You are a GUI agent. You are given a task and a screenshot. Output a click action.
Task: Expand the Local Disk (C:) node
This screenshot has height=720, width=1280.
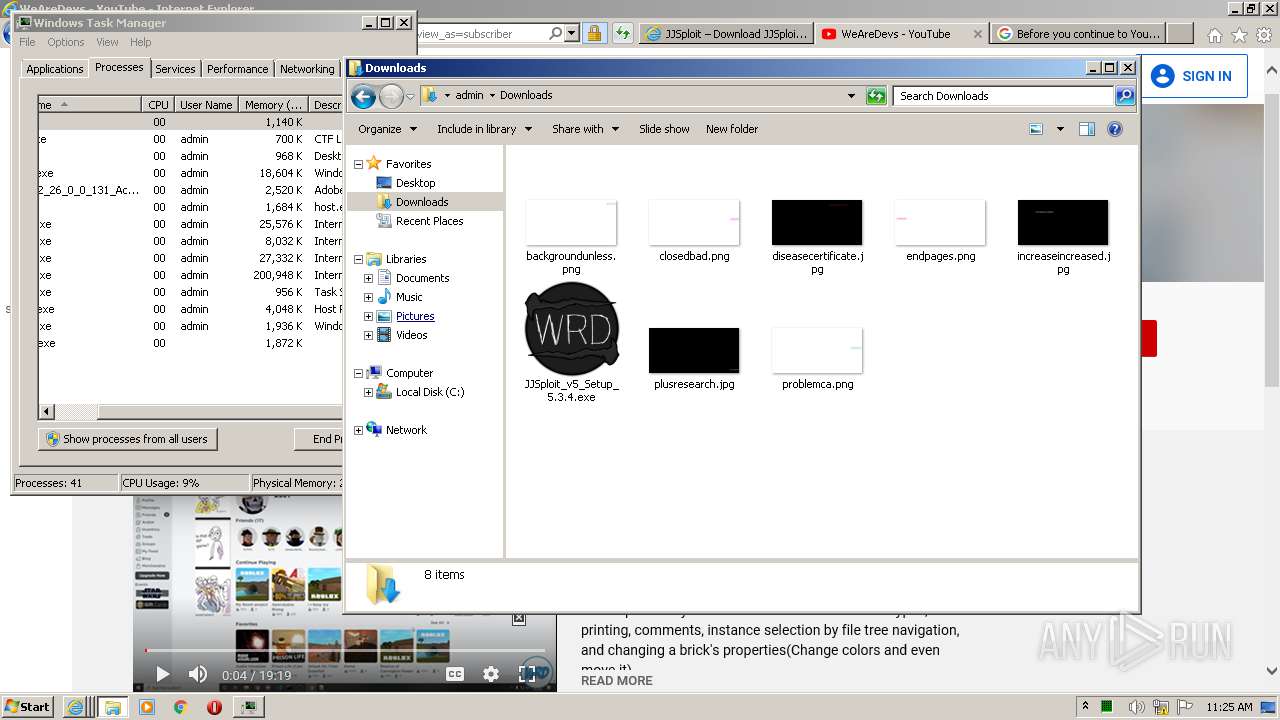[x=368, y=392]
